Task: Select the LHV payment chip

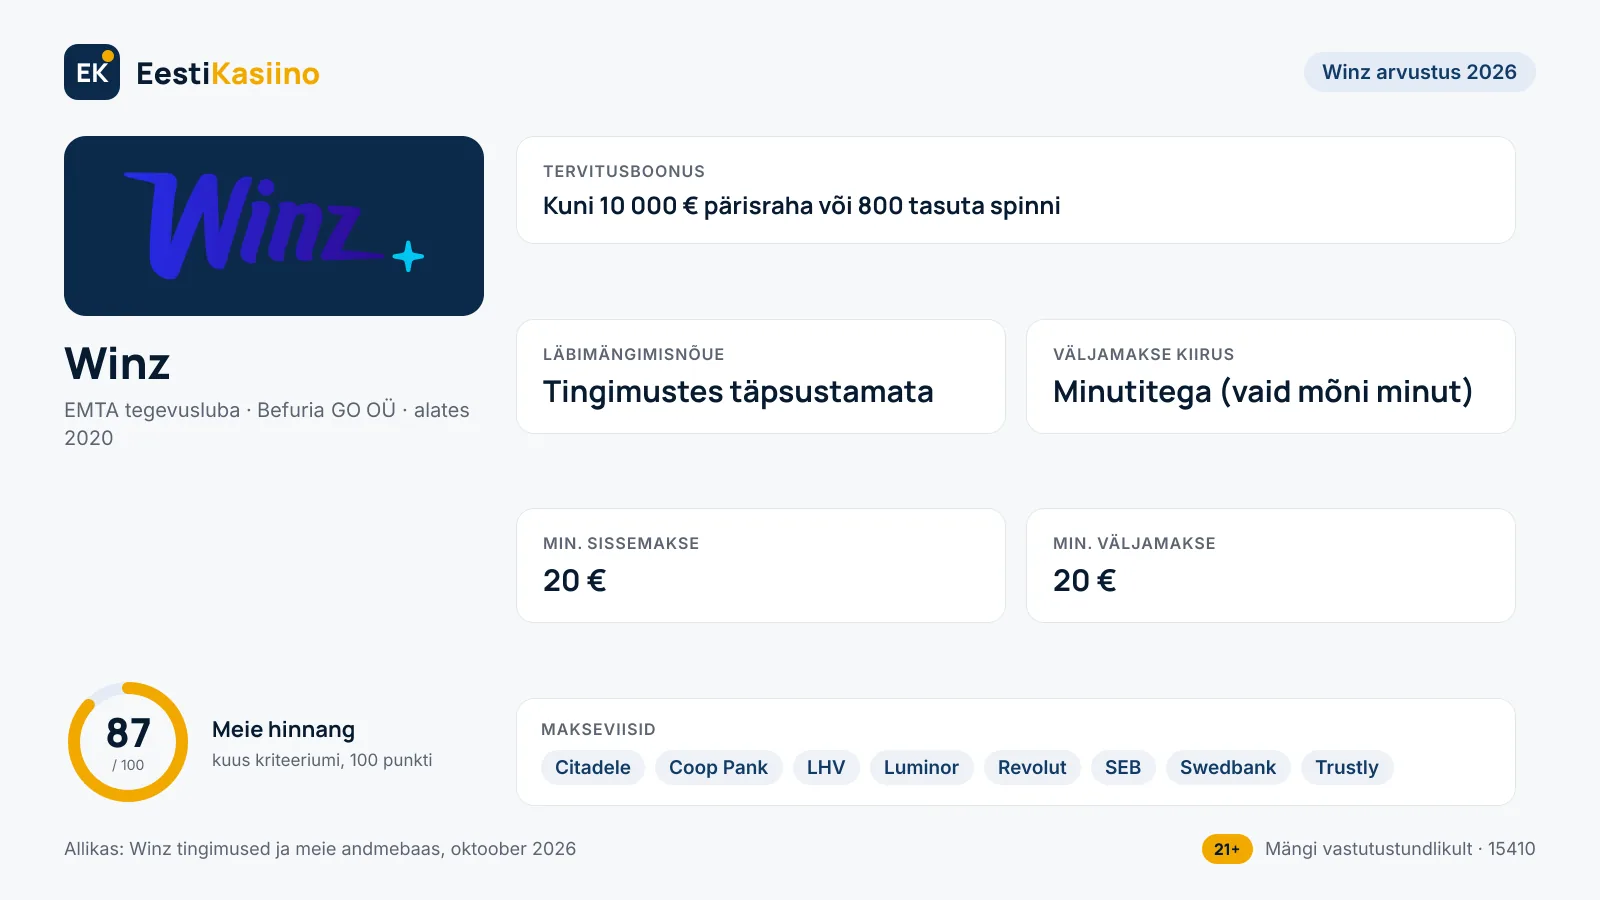Action: (x=826, y=768)
